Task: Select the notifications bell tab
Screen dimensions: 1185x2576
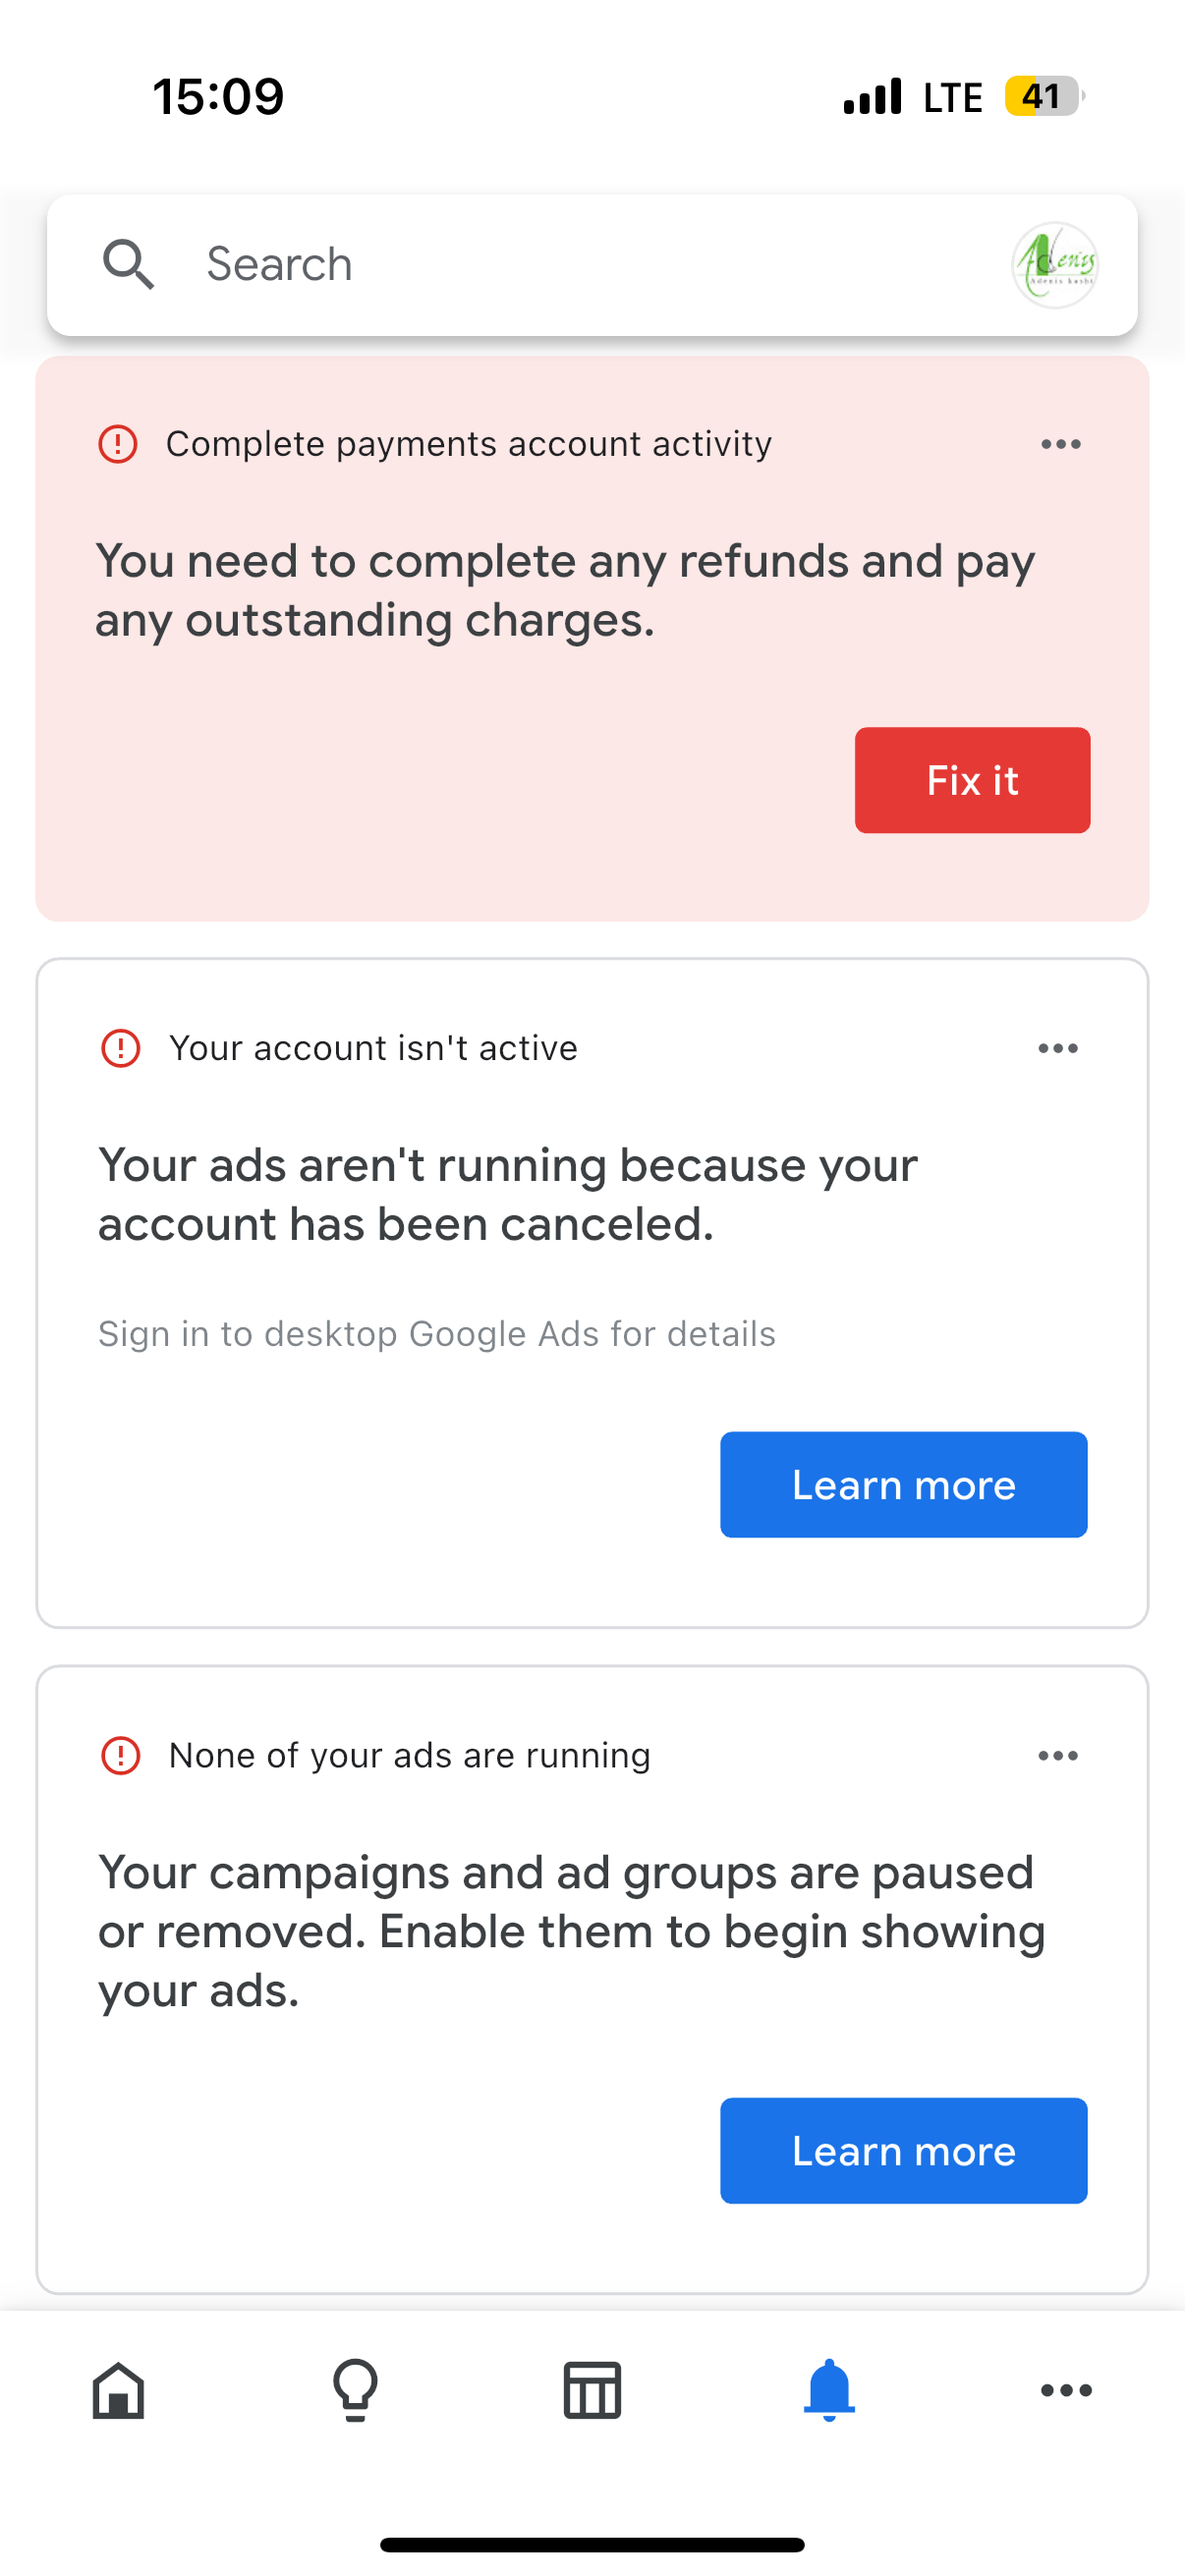Action: [829, 2390]
